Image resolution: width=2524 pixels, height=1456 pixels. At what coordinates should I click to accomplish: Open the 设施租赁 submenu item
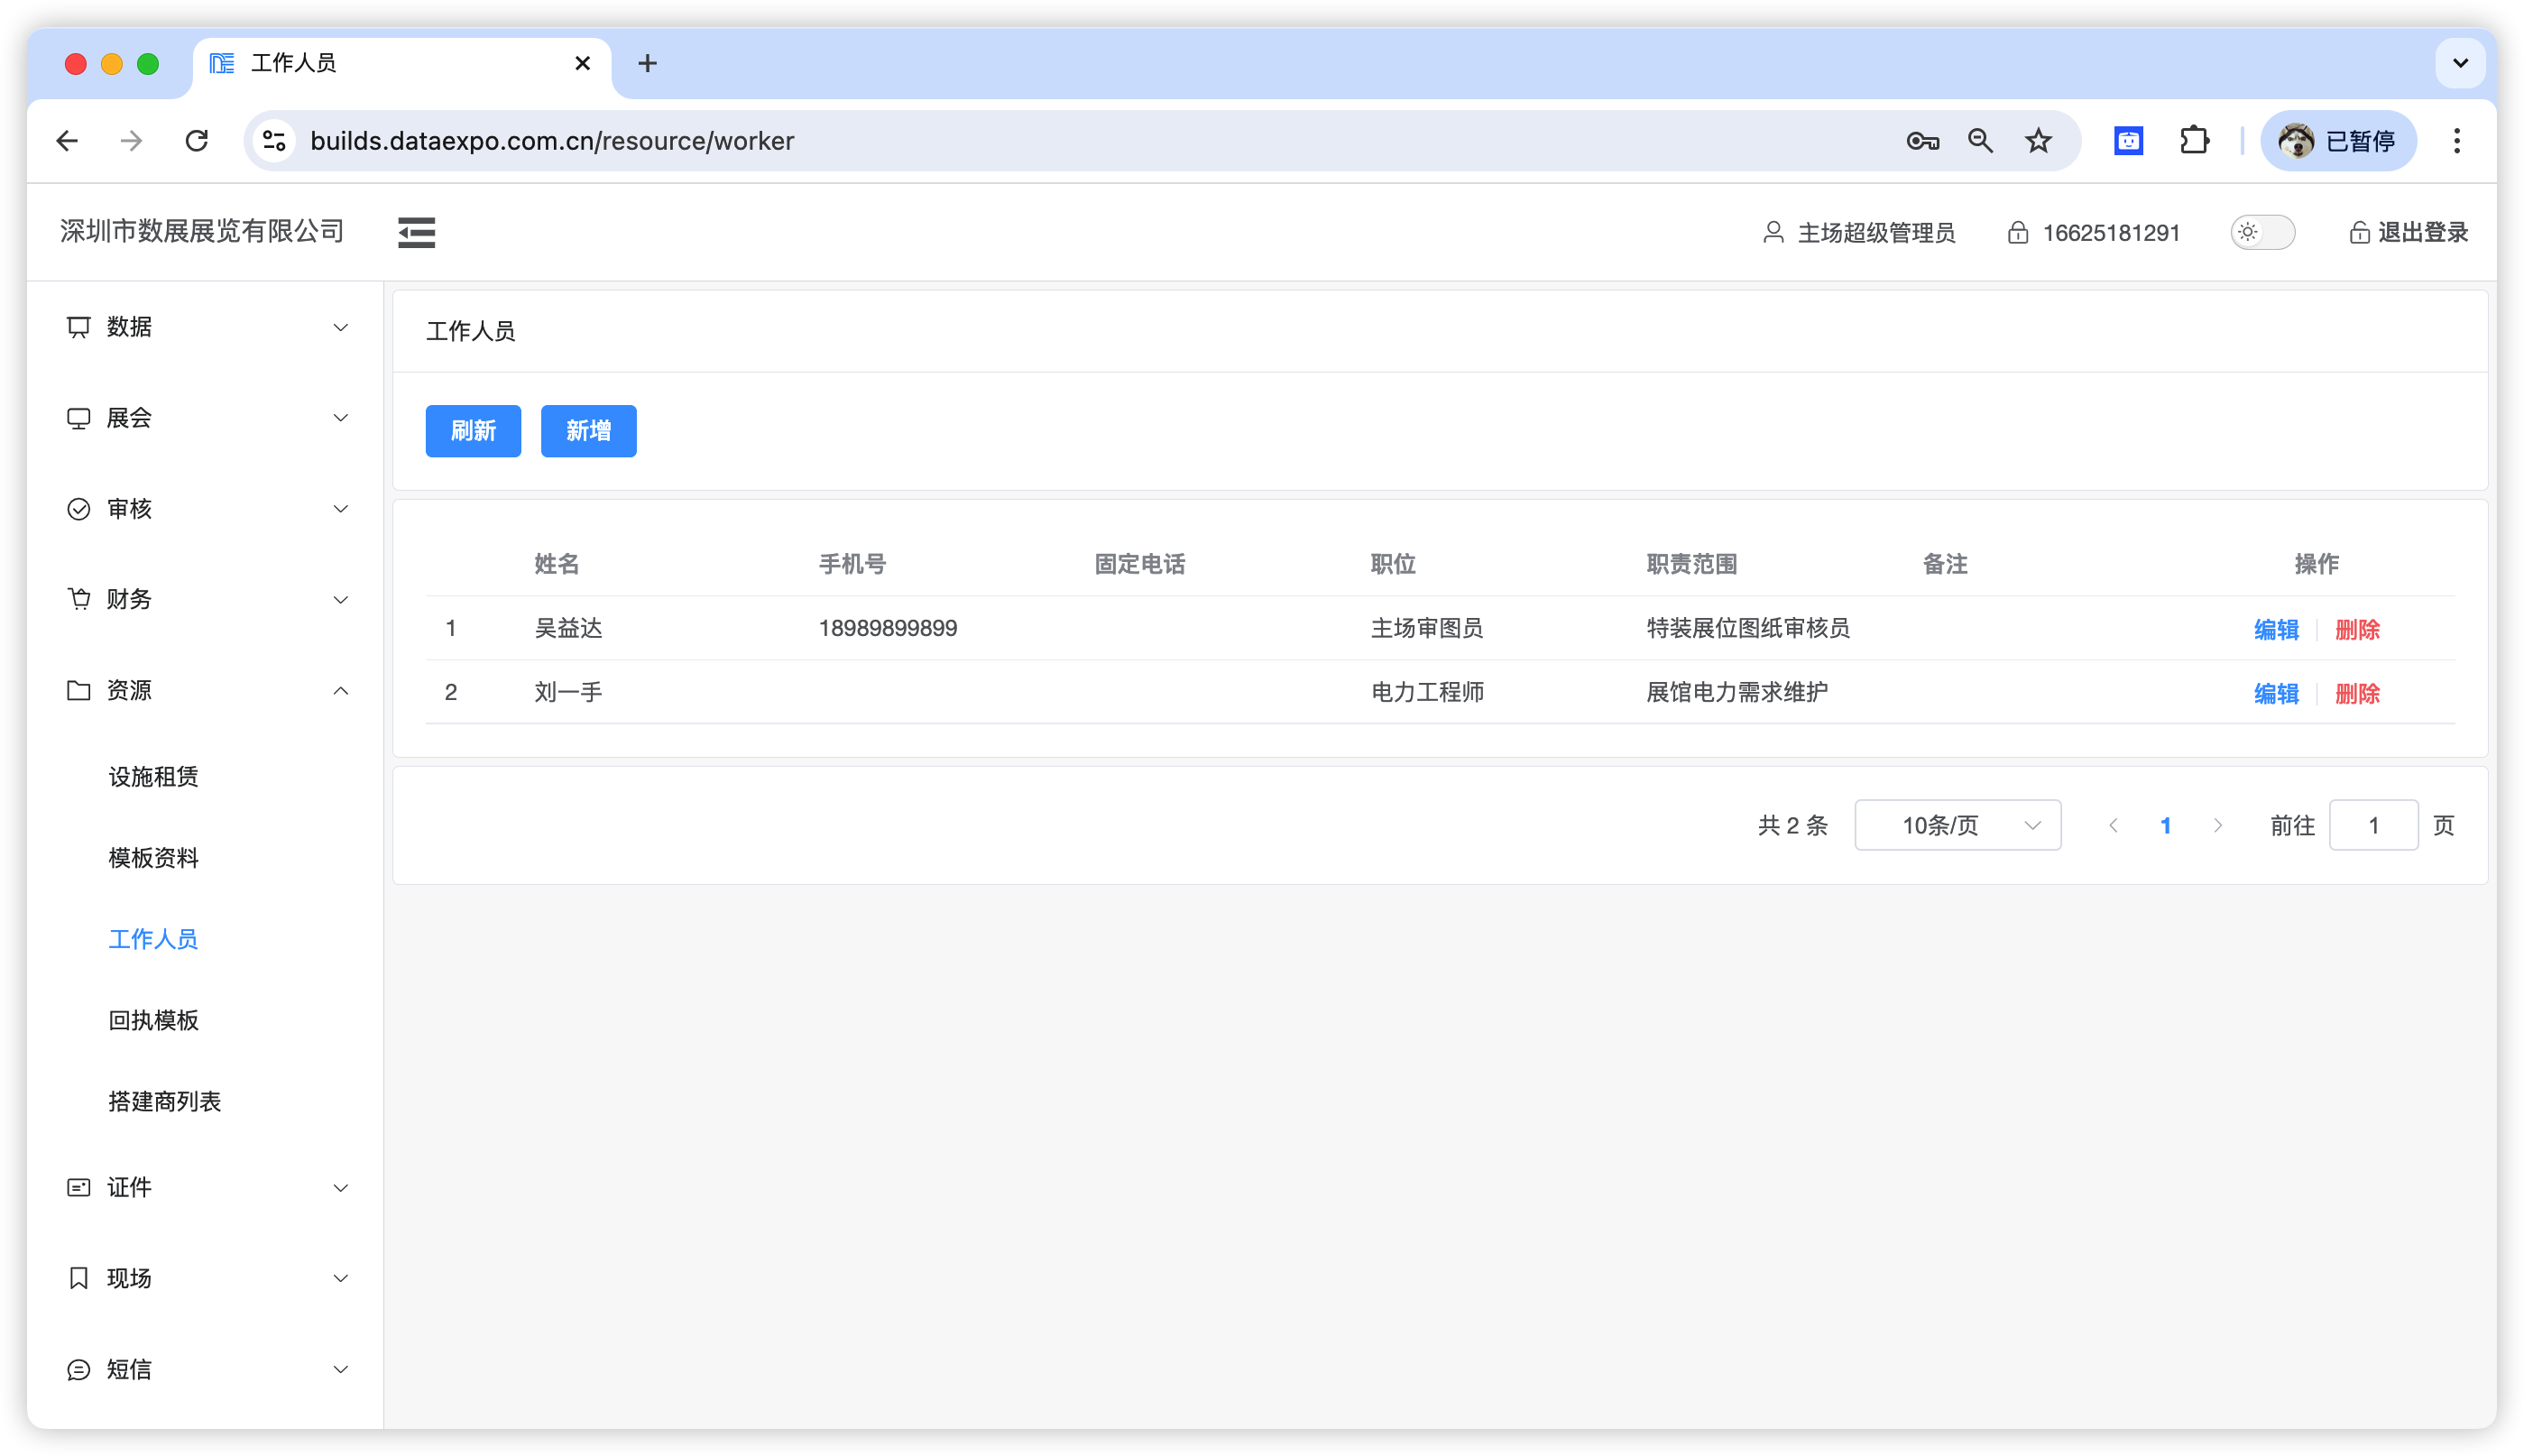click(x=153, y=776)
